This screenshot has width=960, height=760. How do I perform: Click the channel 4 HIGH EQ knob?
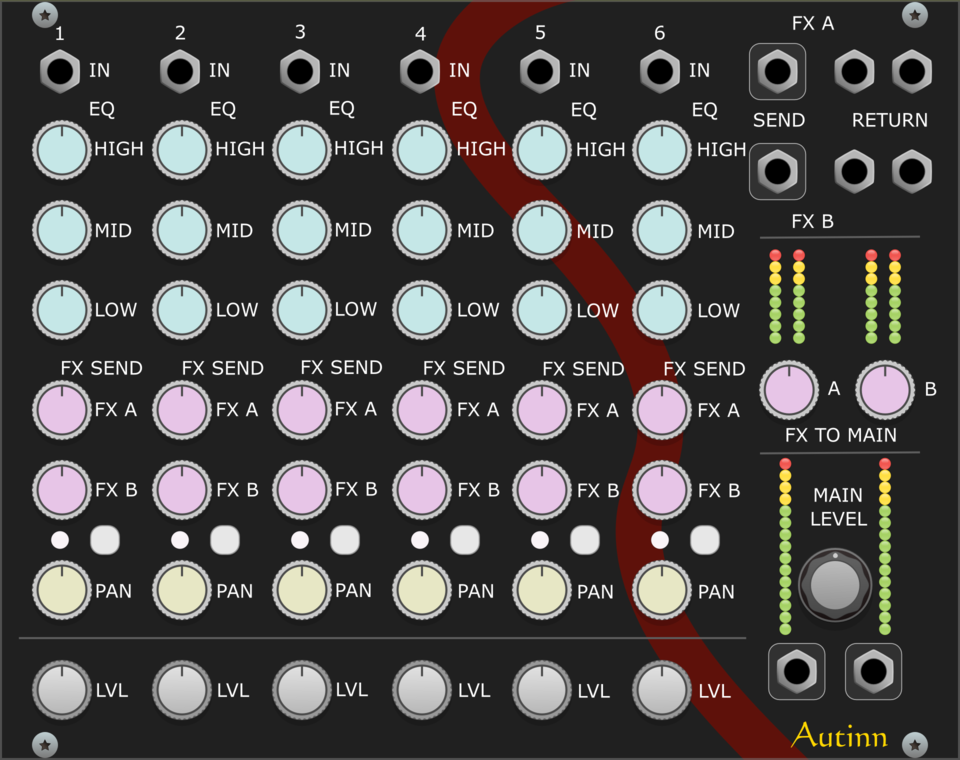pyautogui.click(x=422, y=150)
